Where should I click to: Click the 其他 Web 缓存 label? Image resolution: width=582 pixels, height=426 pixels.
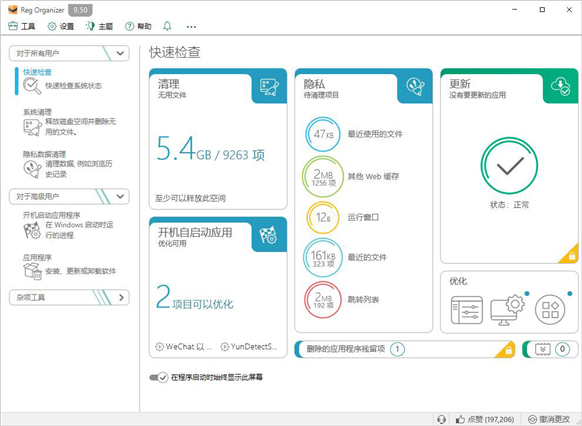[x=373, y=176]
